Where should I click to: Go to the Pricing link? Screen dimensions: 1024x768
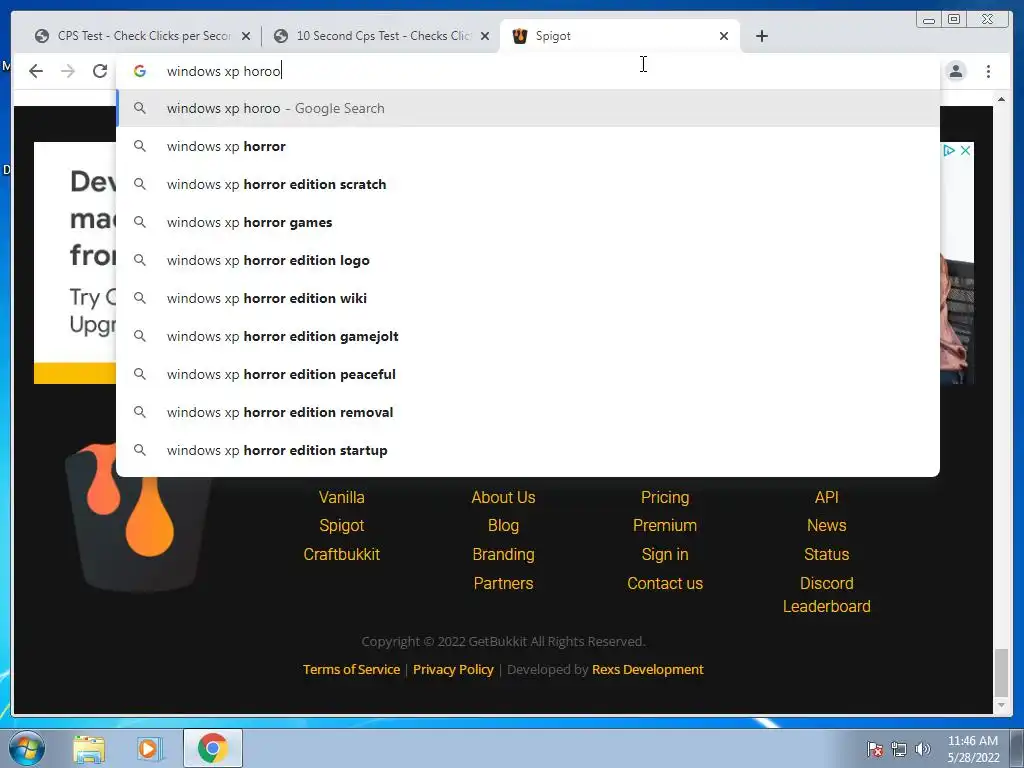(x=665, y=497)
